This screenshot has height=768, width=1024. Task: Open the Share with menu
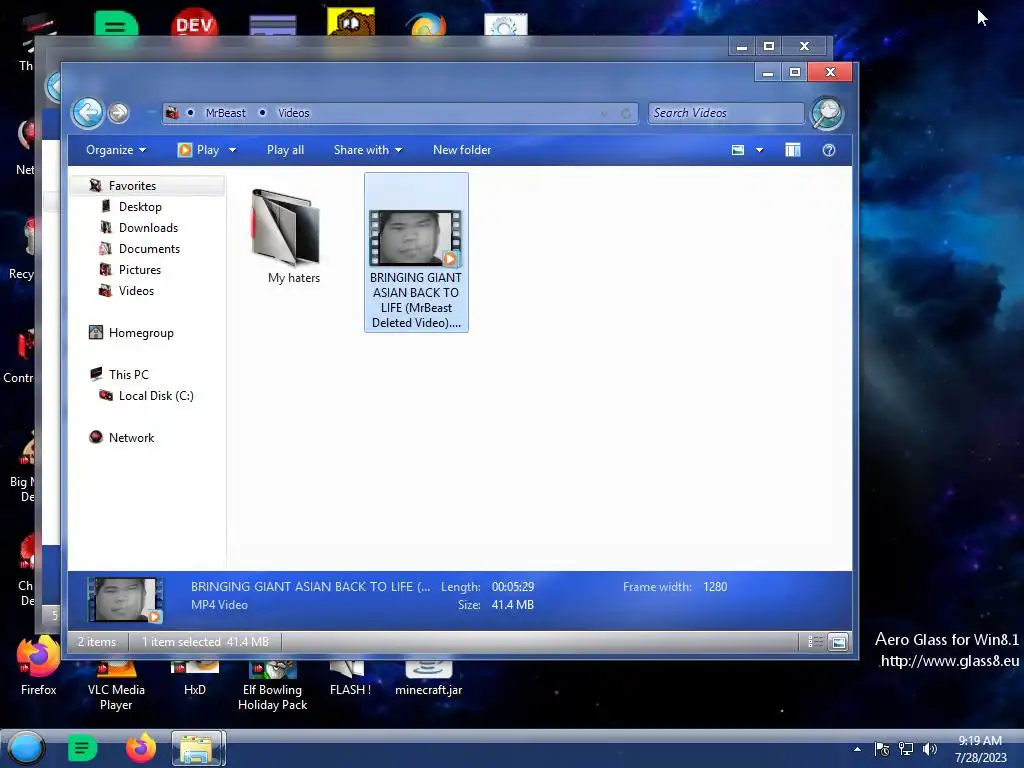tap(368, 150)
